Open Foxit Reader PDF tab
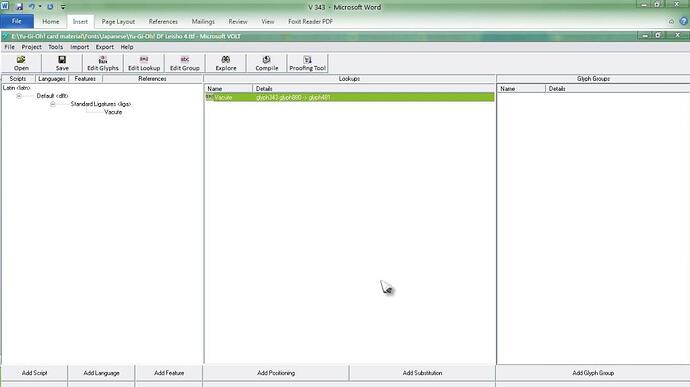Viewport: 690px width, 387px height. tap(310, 21)
